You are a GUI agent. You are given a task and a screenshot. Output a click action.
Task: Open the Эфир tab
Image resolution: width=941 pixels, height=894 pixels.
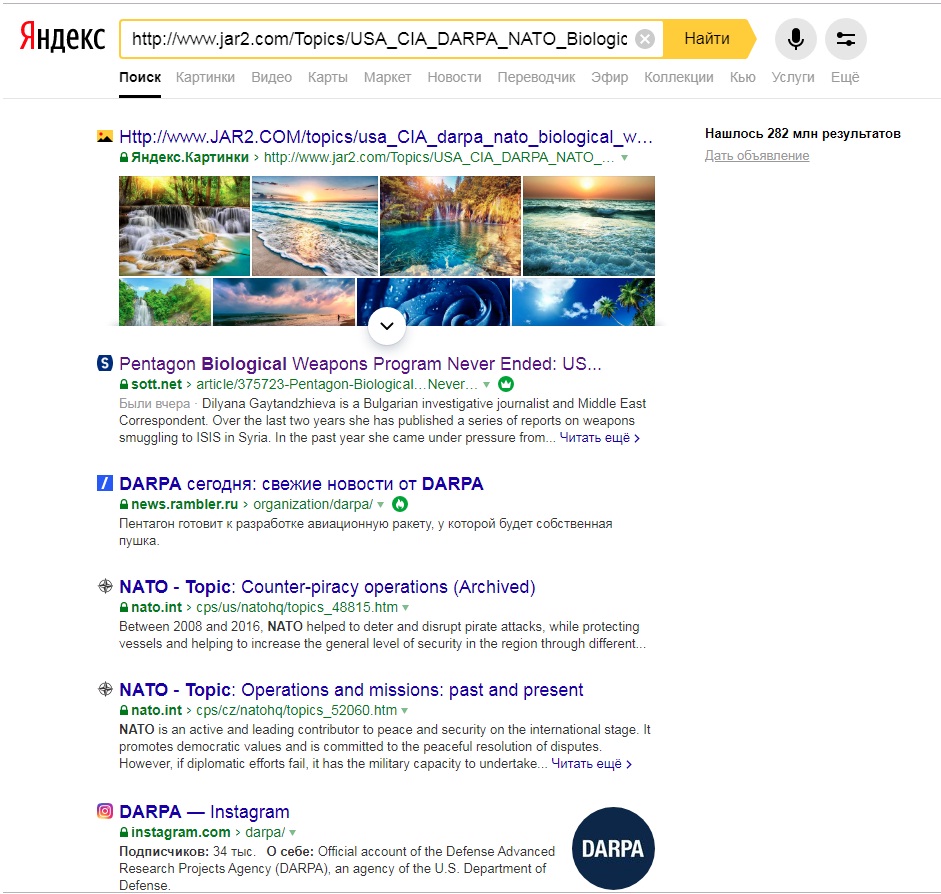(x=610, y=77)
